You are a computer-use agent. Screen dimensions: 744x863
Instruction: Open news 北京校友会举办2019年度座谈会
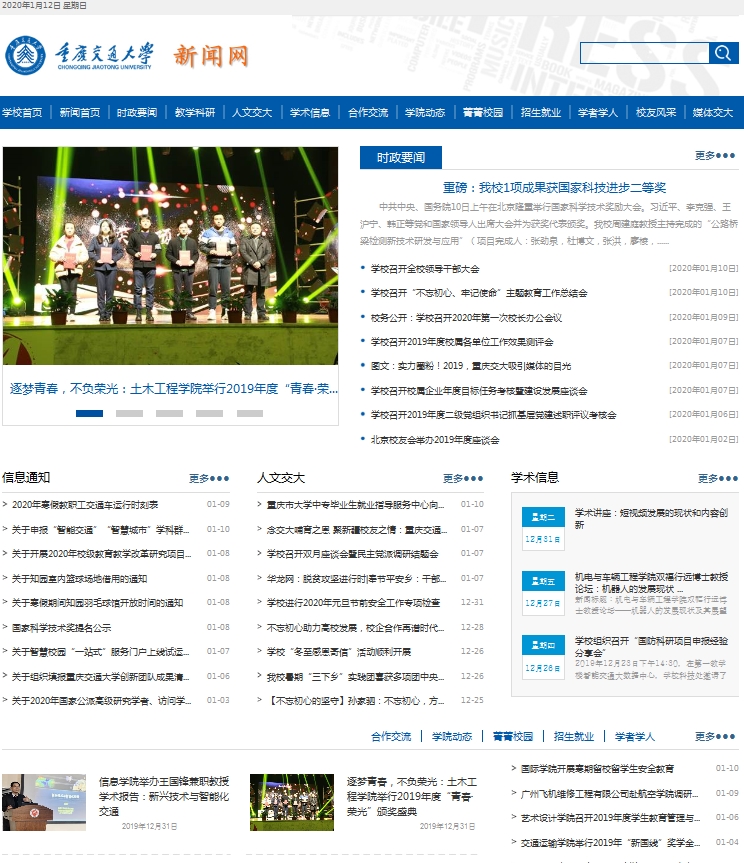coord(435,440)
